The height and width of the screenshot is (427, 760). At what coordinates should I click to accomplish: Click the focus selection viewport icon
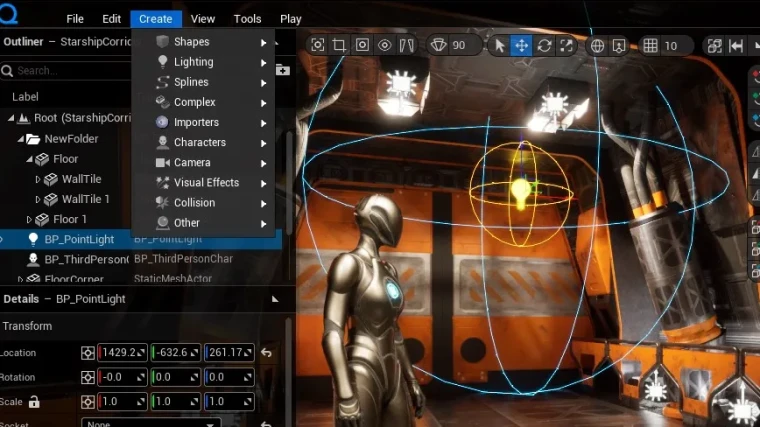pyautogui.click(x=317, y=46)
